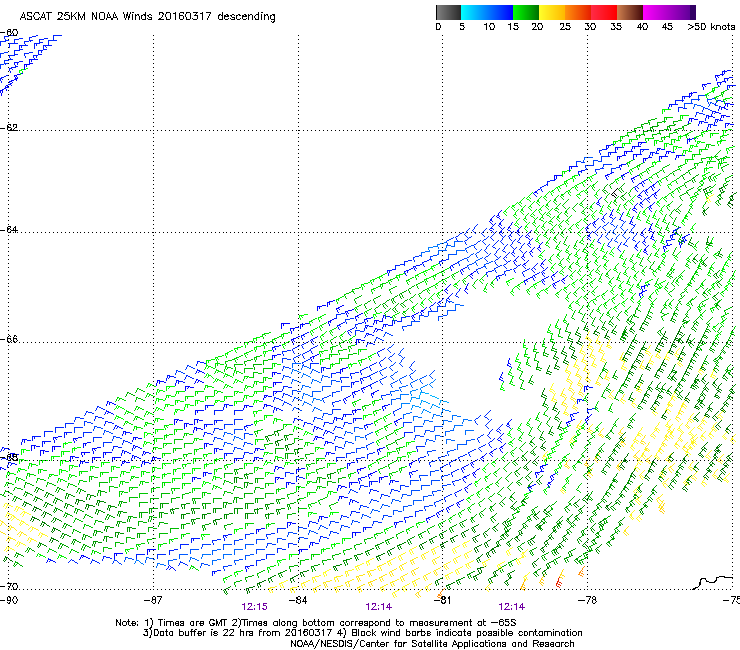Image resolution: width=740 pixels, height=650 pixels.
Task: Click the lone black contaminated wind barb
Action: (x=615, y=192)
